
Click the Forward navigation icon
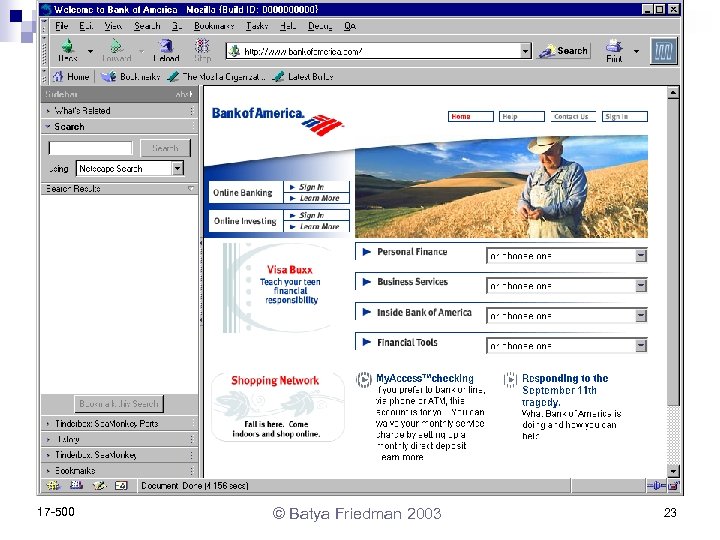coord(116,46)
